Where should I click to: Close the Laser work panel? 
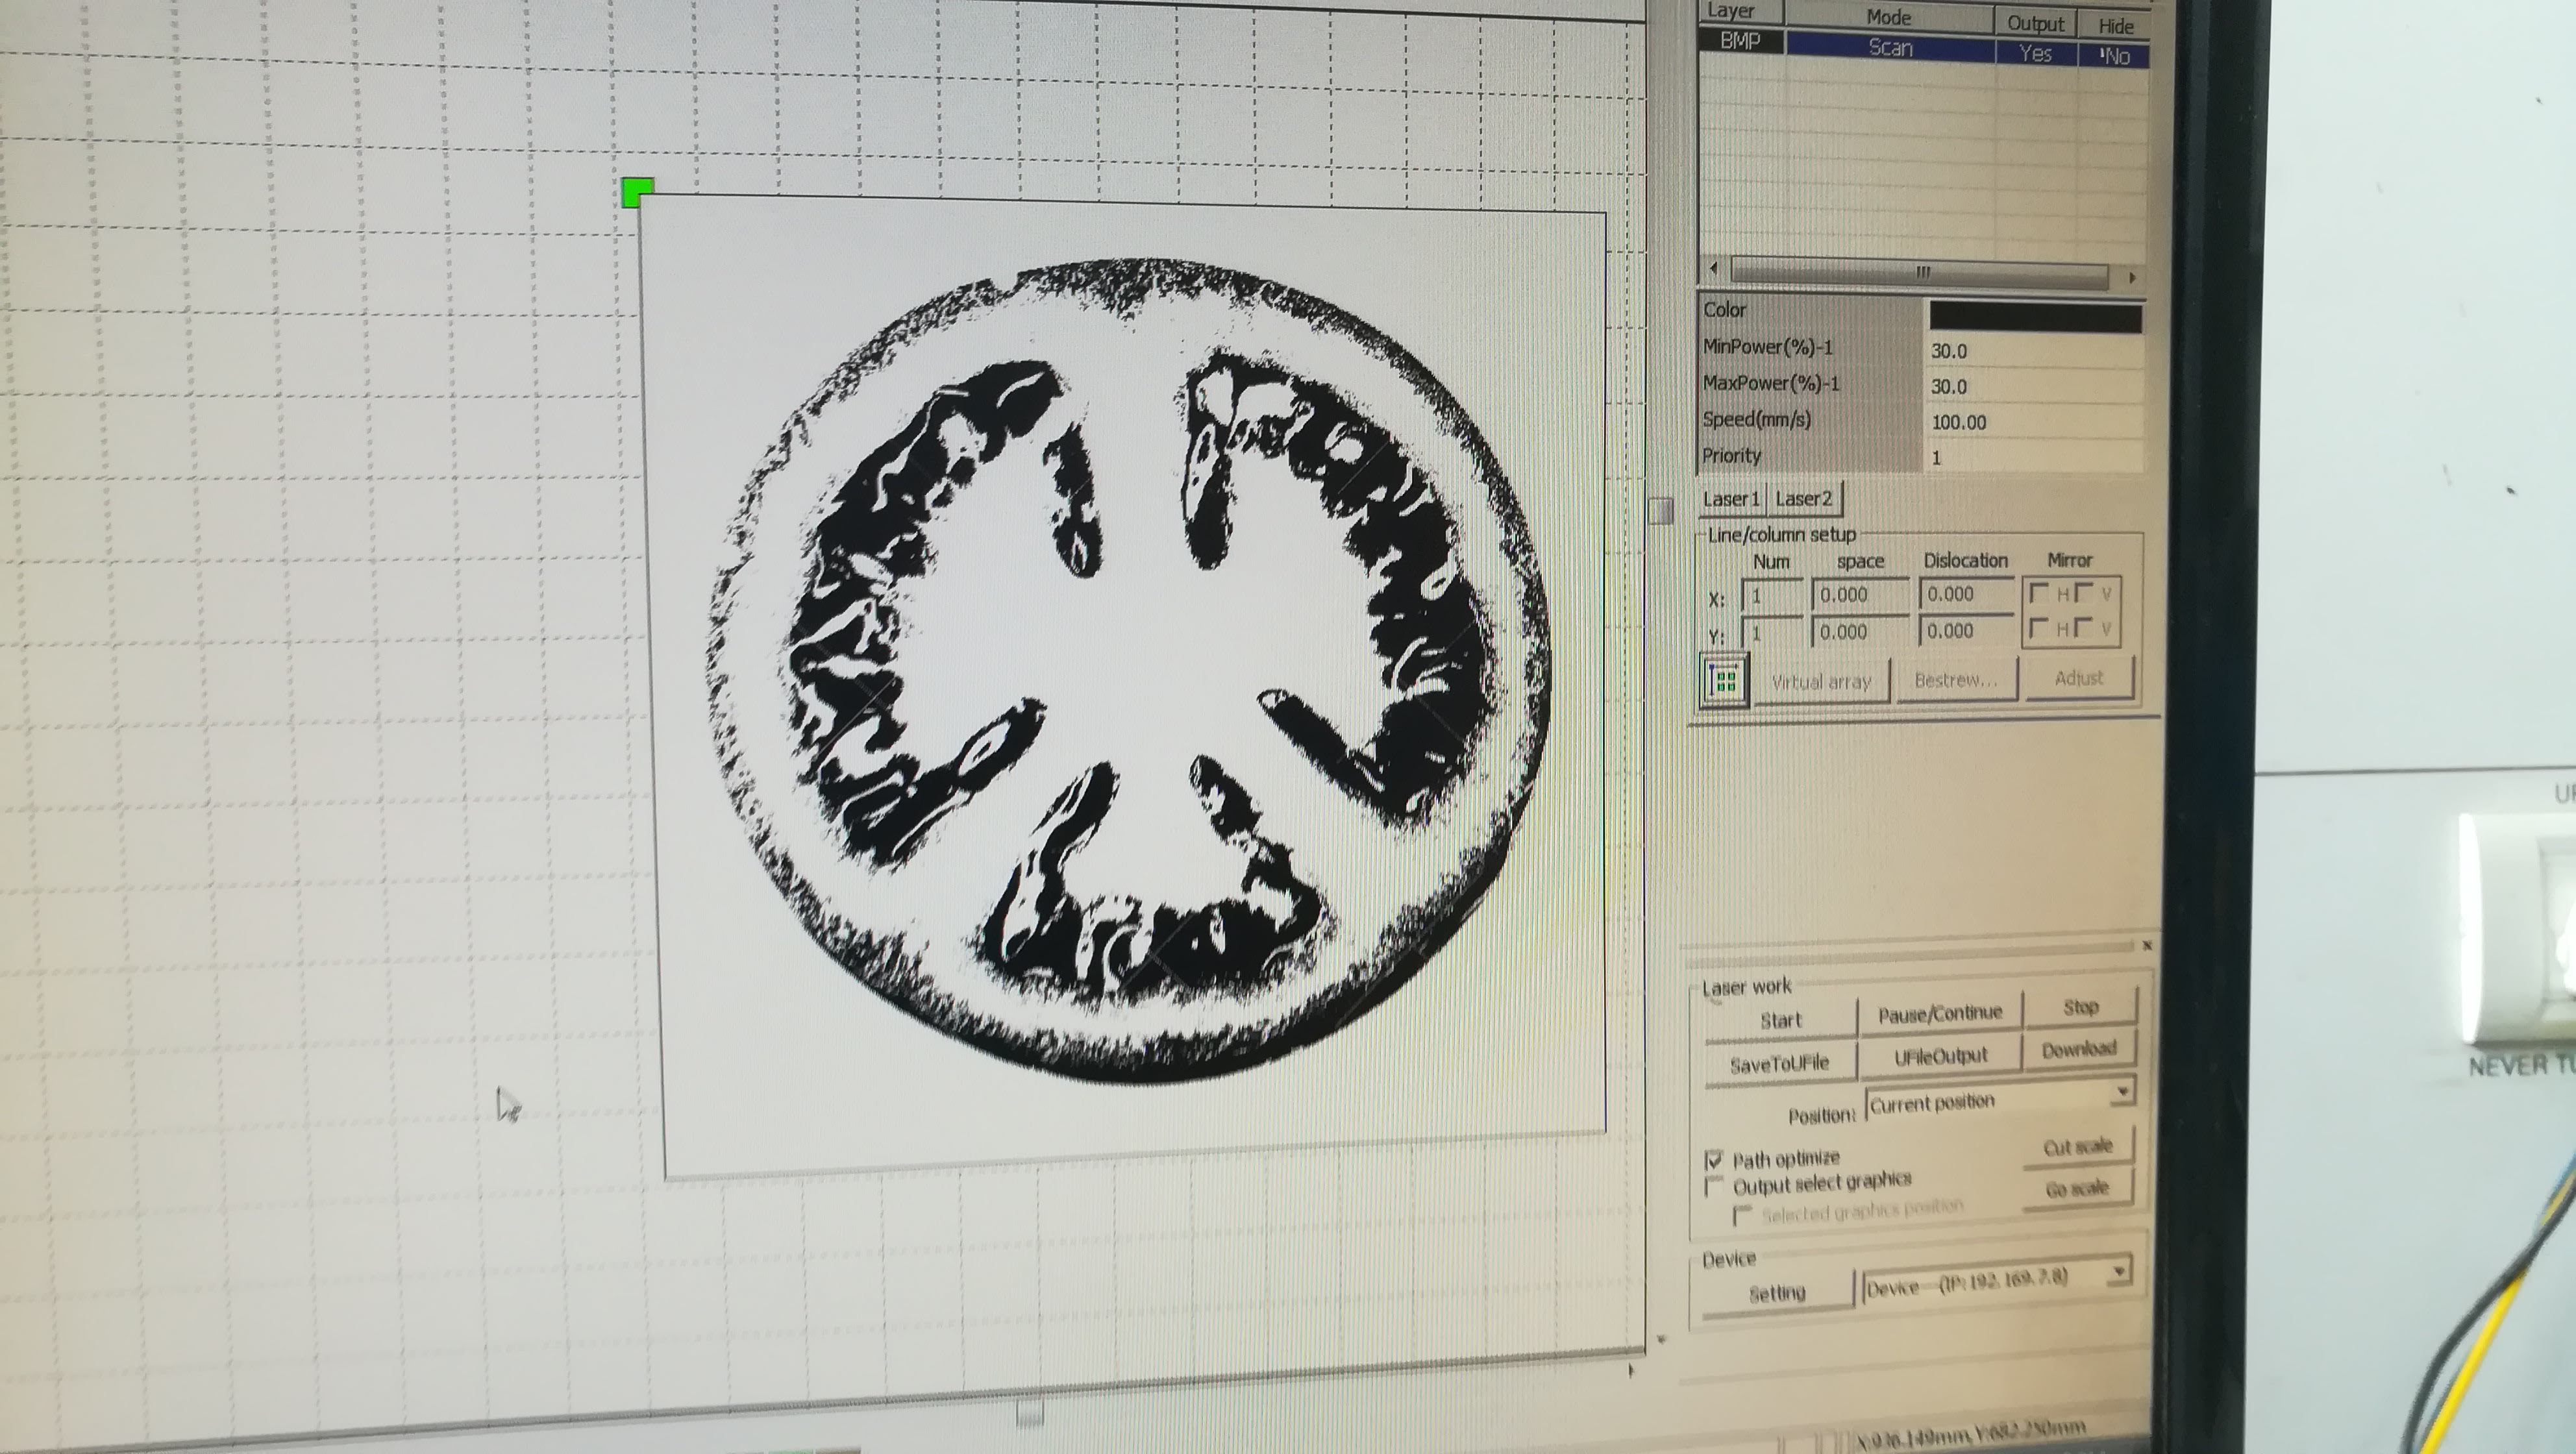click(x=2147, y=945)
